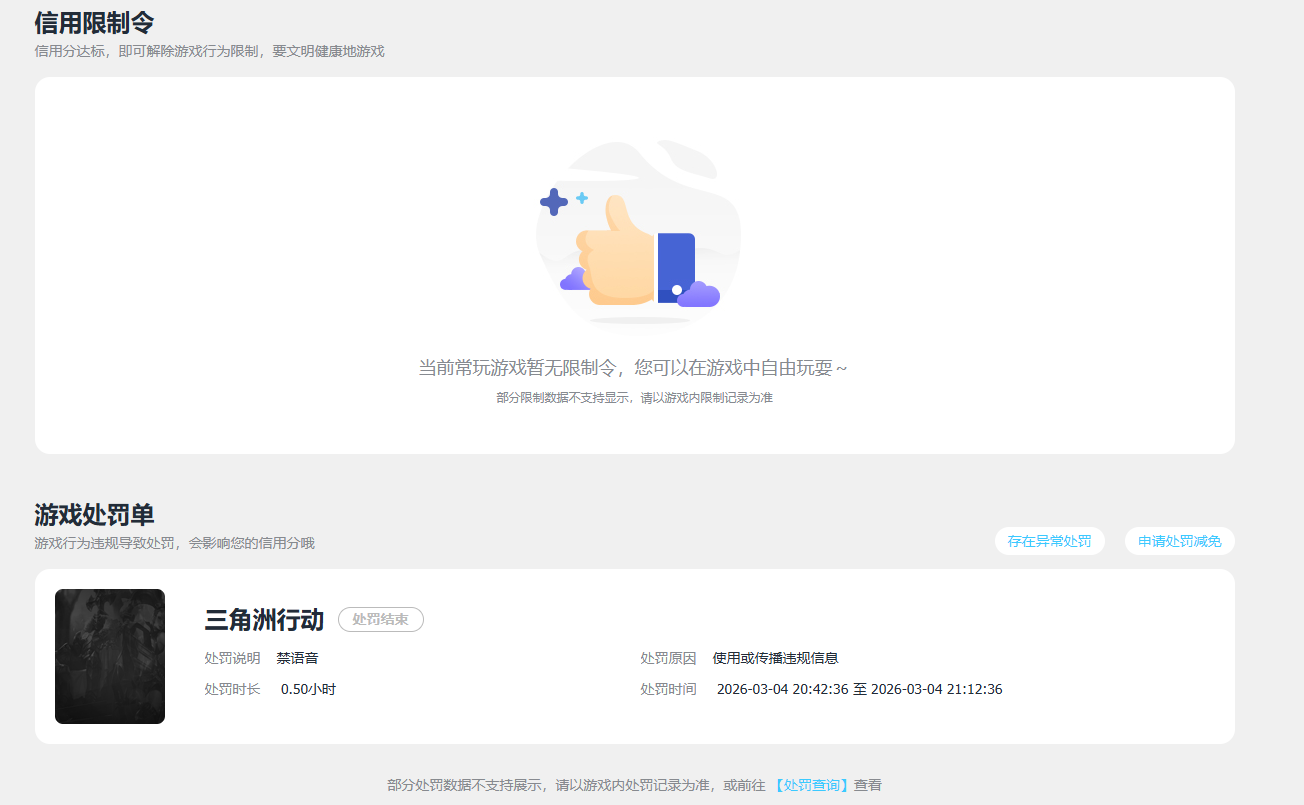Select the 禁语音 penalty description value
The height and width of the screenshot is (805, 1304).
(x=297, y=658)
